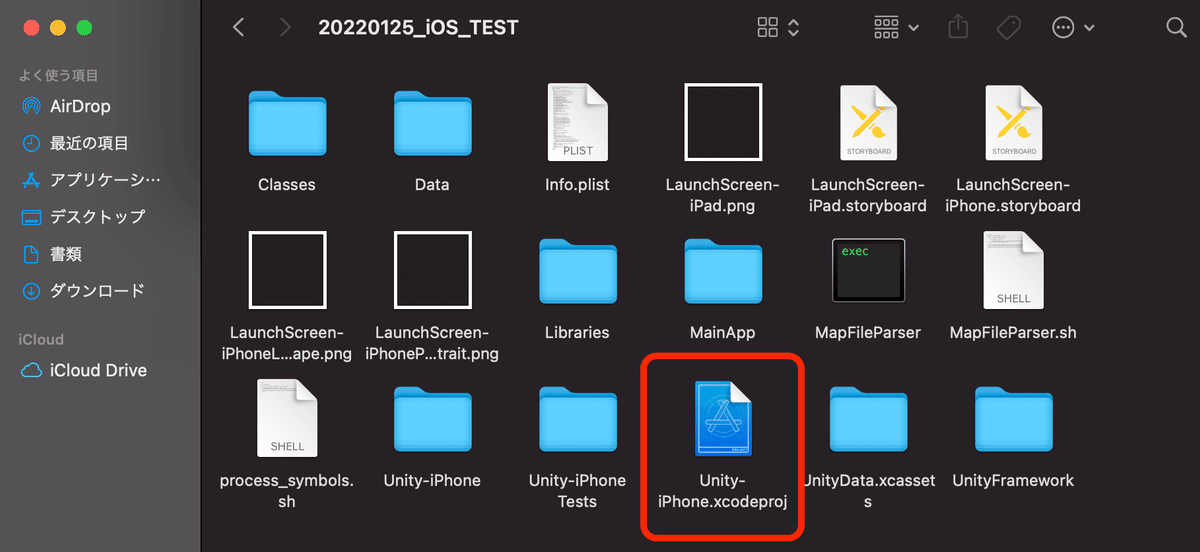Select the LaunchScreen-iPad.png thumbnail

click(723, 122)
